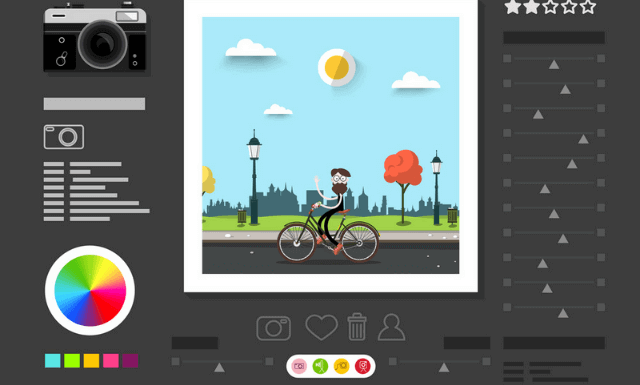Viewport: 640px width, 385px height.
Task: Select the outlined camera icon in the left panel
Action: pyautogui.click(x=64, y=137)
